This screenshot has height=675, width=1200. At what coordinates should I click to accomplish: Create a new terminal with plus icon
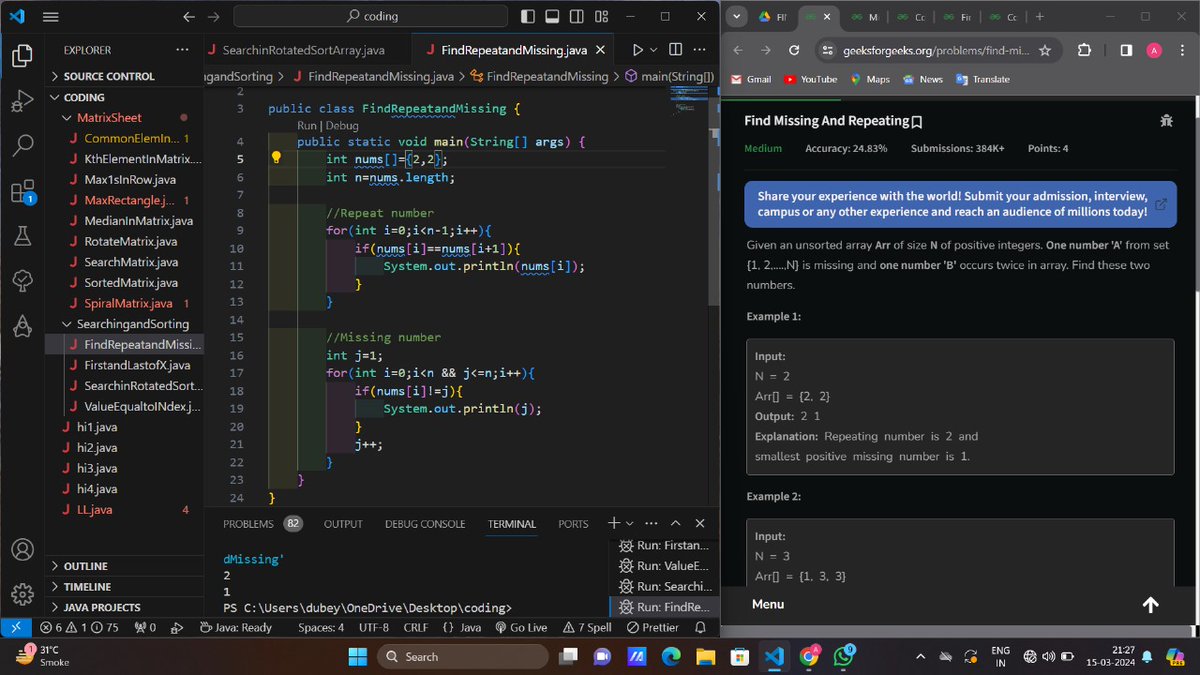[613, 523]
